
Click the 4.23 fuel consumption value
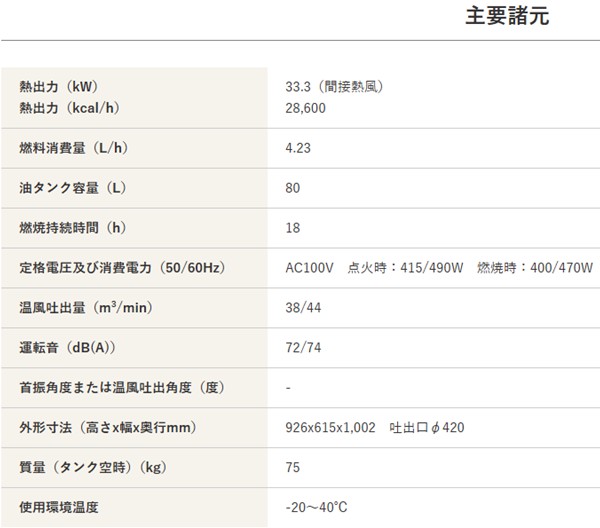(x=299, y=148)
